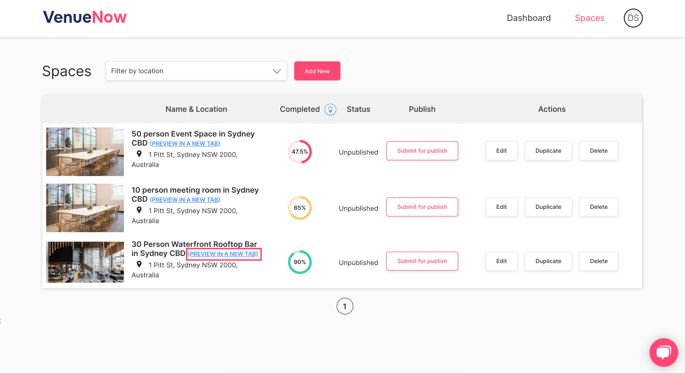The height and width of the screenshot is (373, 685).
Task: Click the '30 Person Waterfront Rooftop Bar' title
Action: pos(194,249)
